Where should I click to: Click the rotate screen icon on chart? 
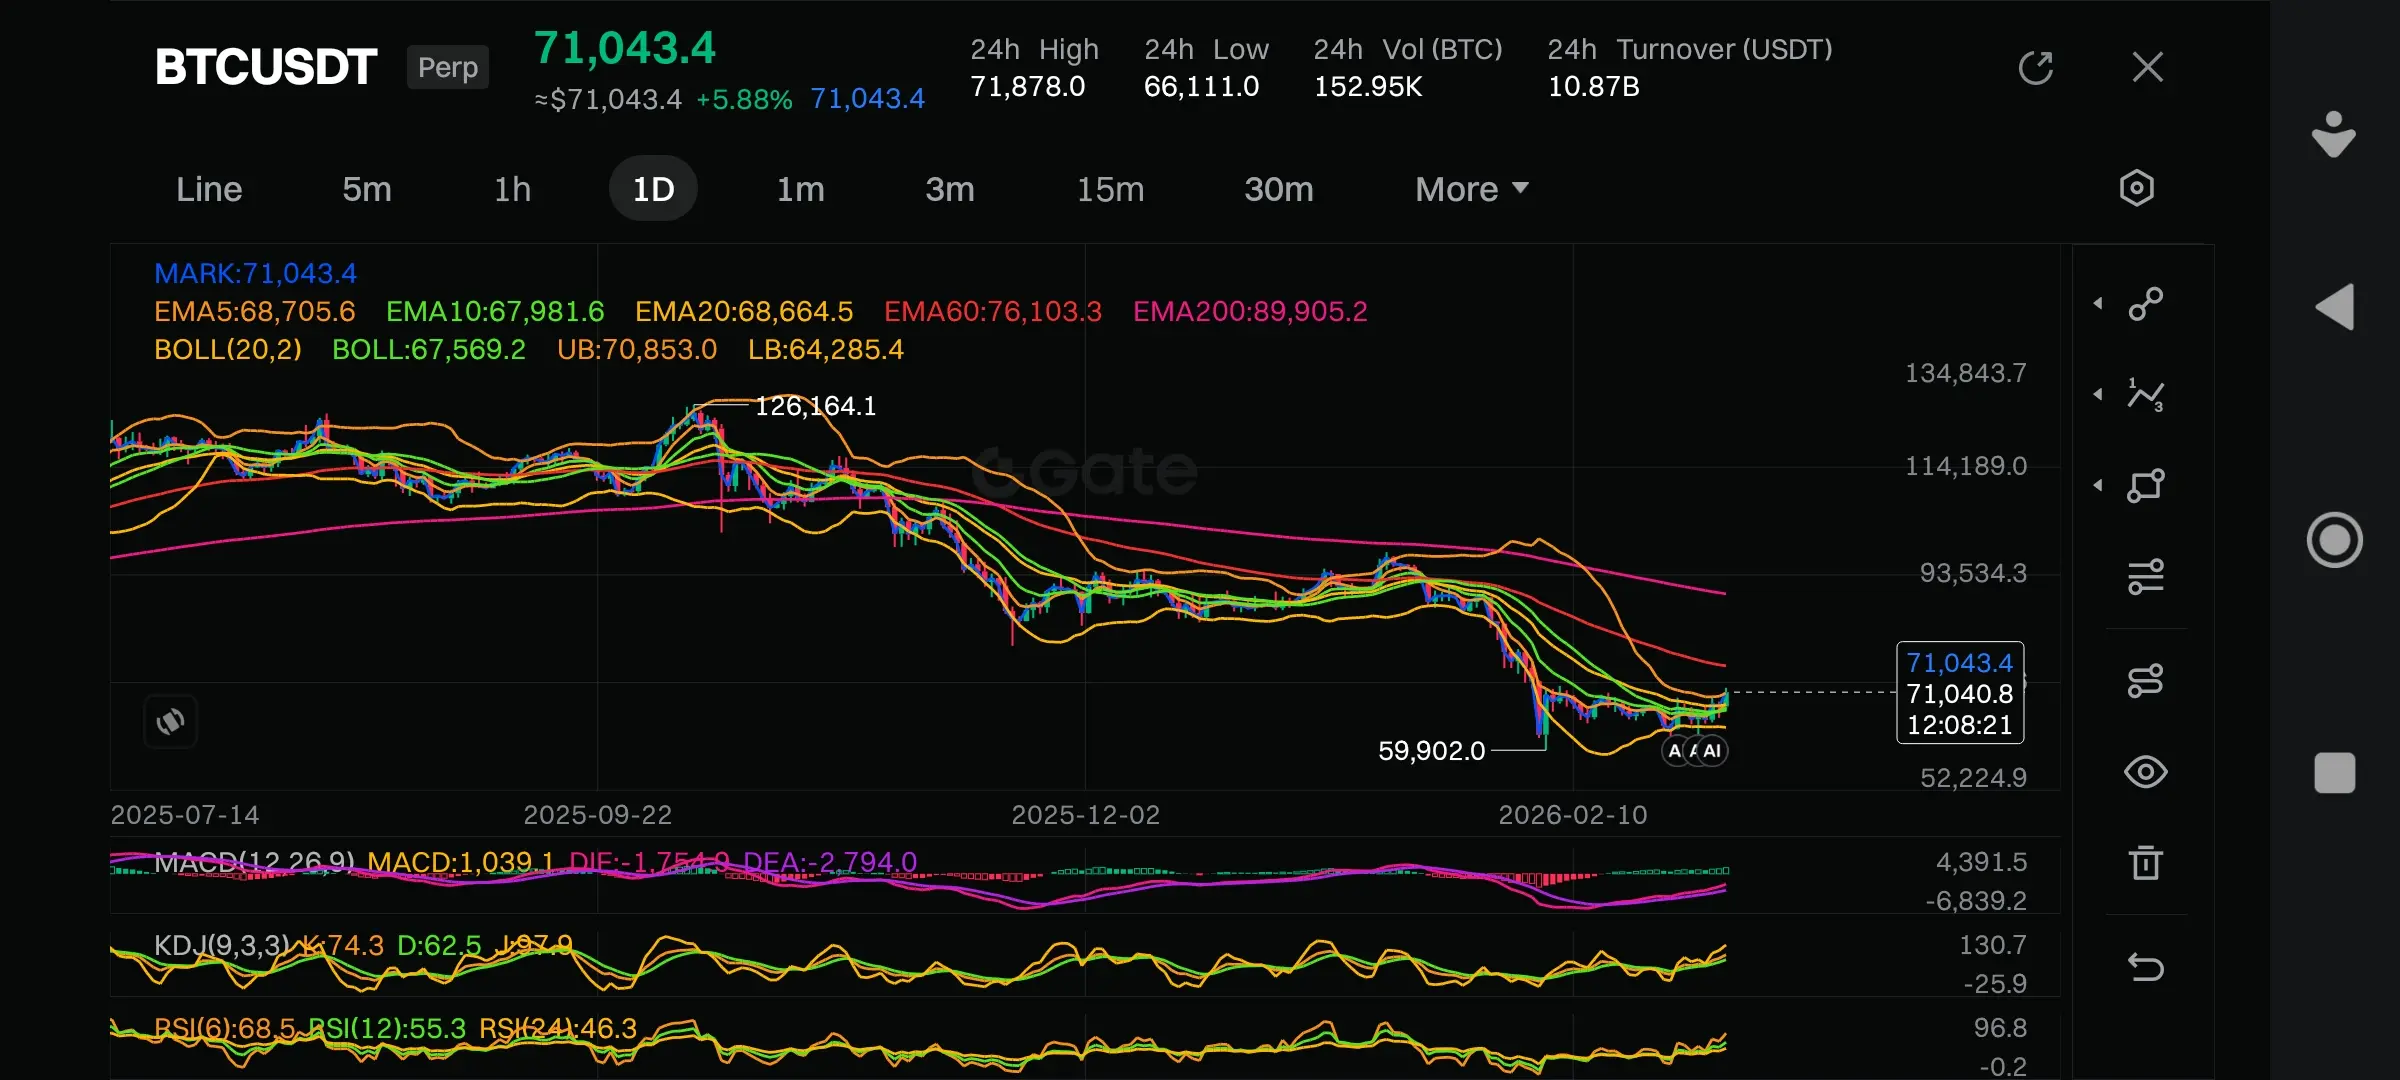click(171, 721)
